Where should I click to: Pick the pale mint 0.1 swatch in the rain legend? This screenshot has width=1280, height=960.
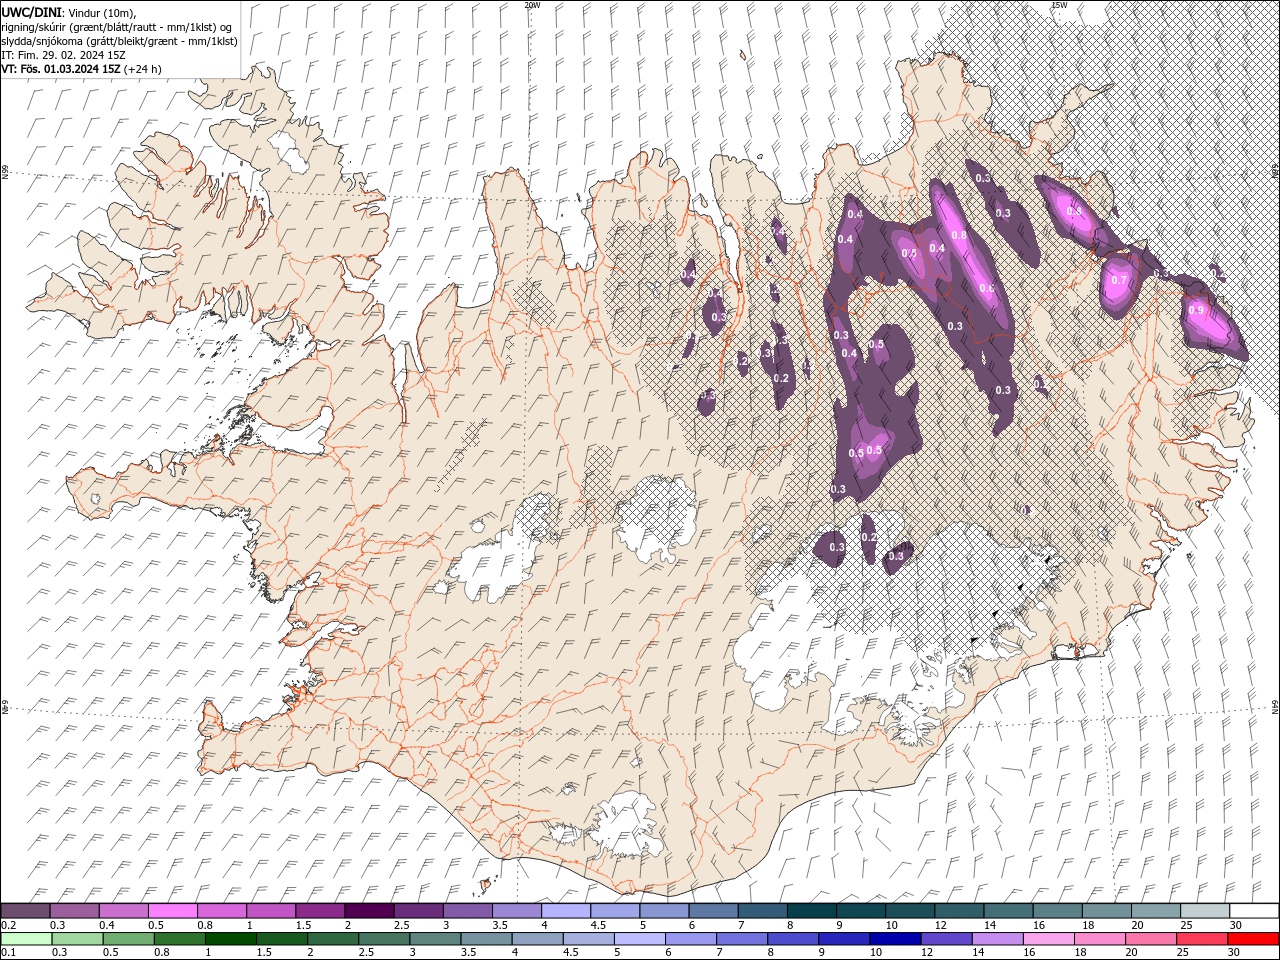pyautogui.click(x=26, y=939)
